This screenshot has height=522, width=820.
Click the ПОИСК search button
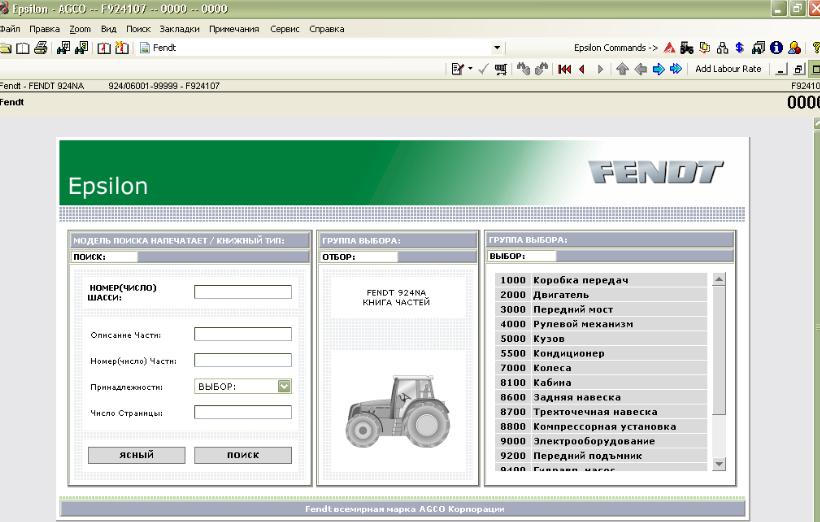[x=243, y=455]
